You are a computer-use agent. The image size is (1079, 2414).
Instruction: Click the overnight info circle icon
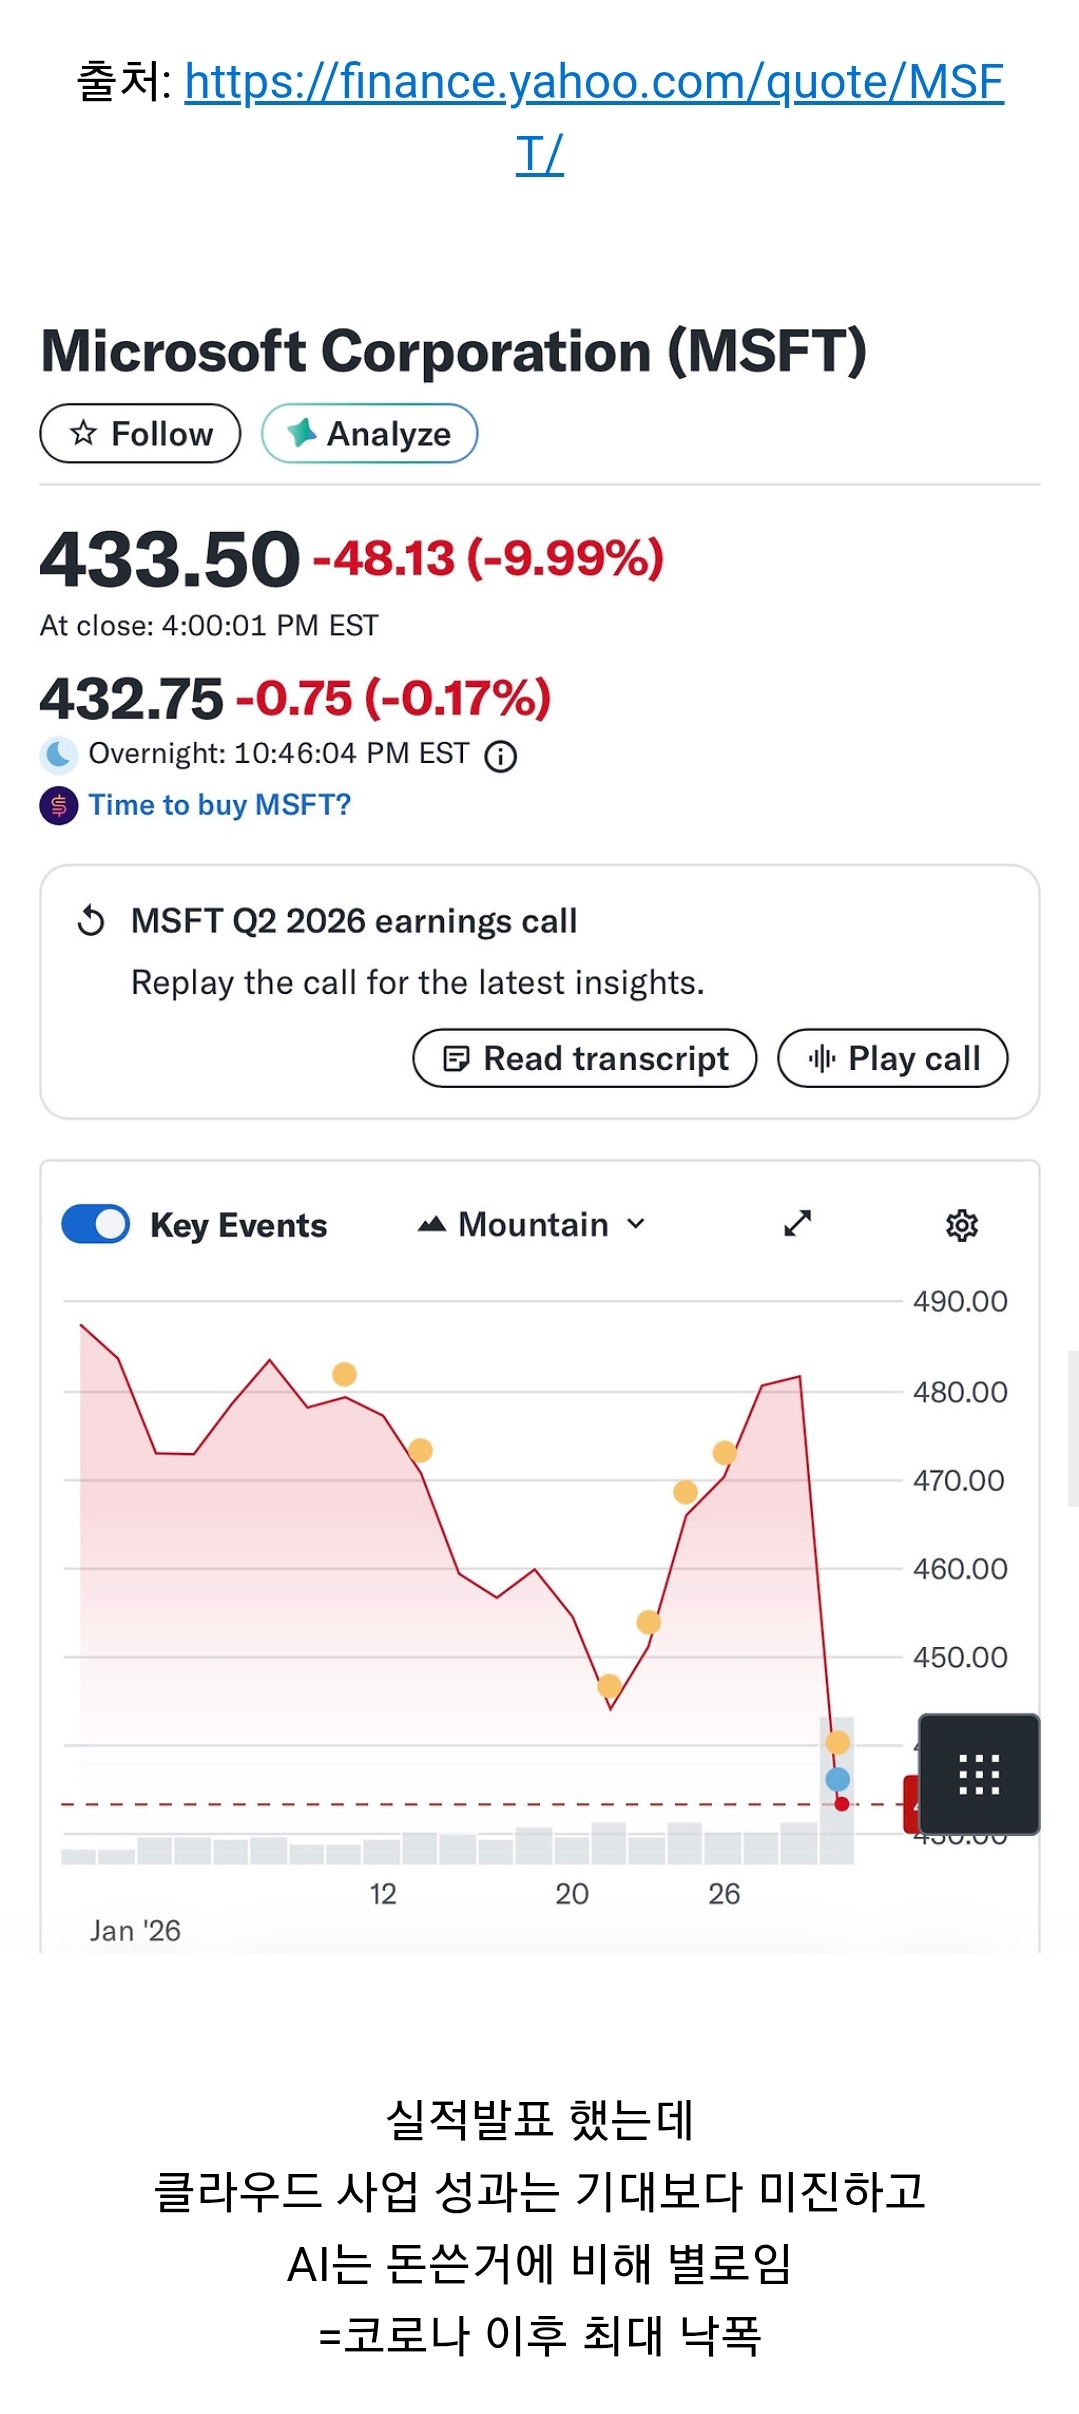tap(501, 756)
